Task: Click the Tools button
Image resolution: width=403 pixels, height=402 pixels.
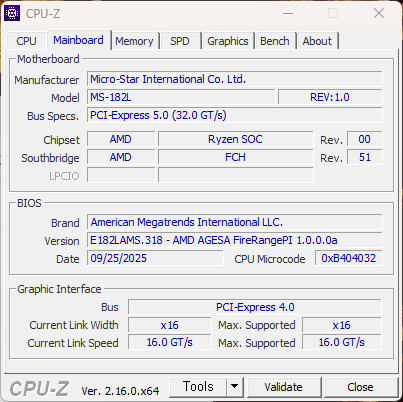Action: tap(198, 387)
